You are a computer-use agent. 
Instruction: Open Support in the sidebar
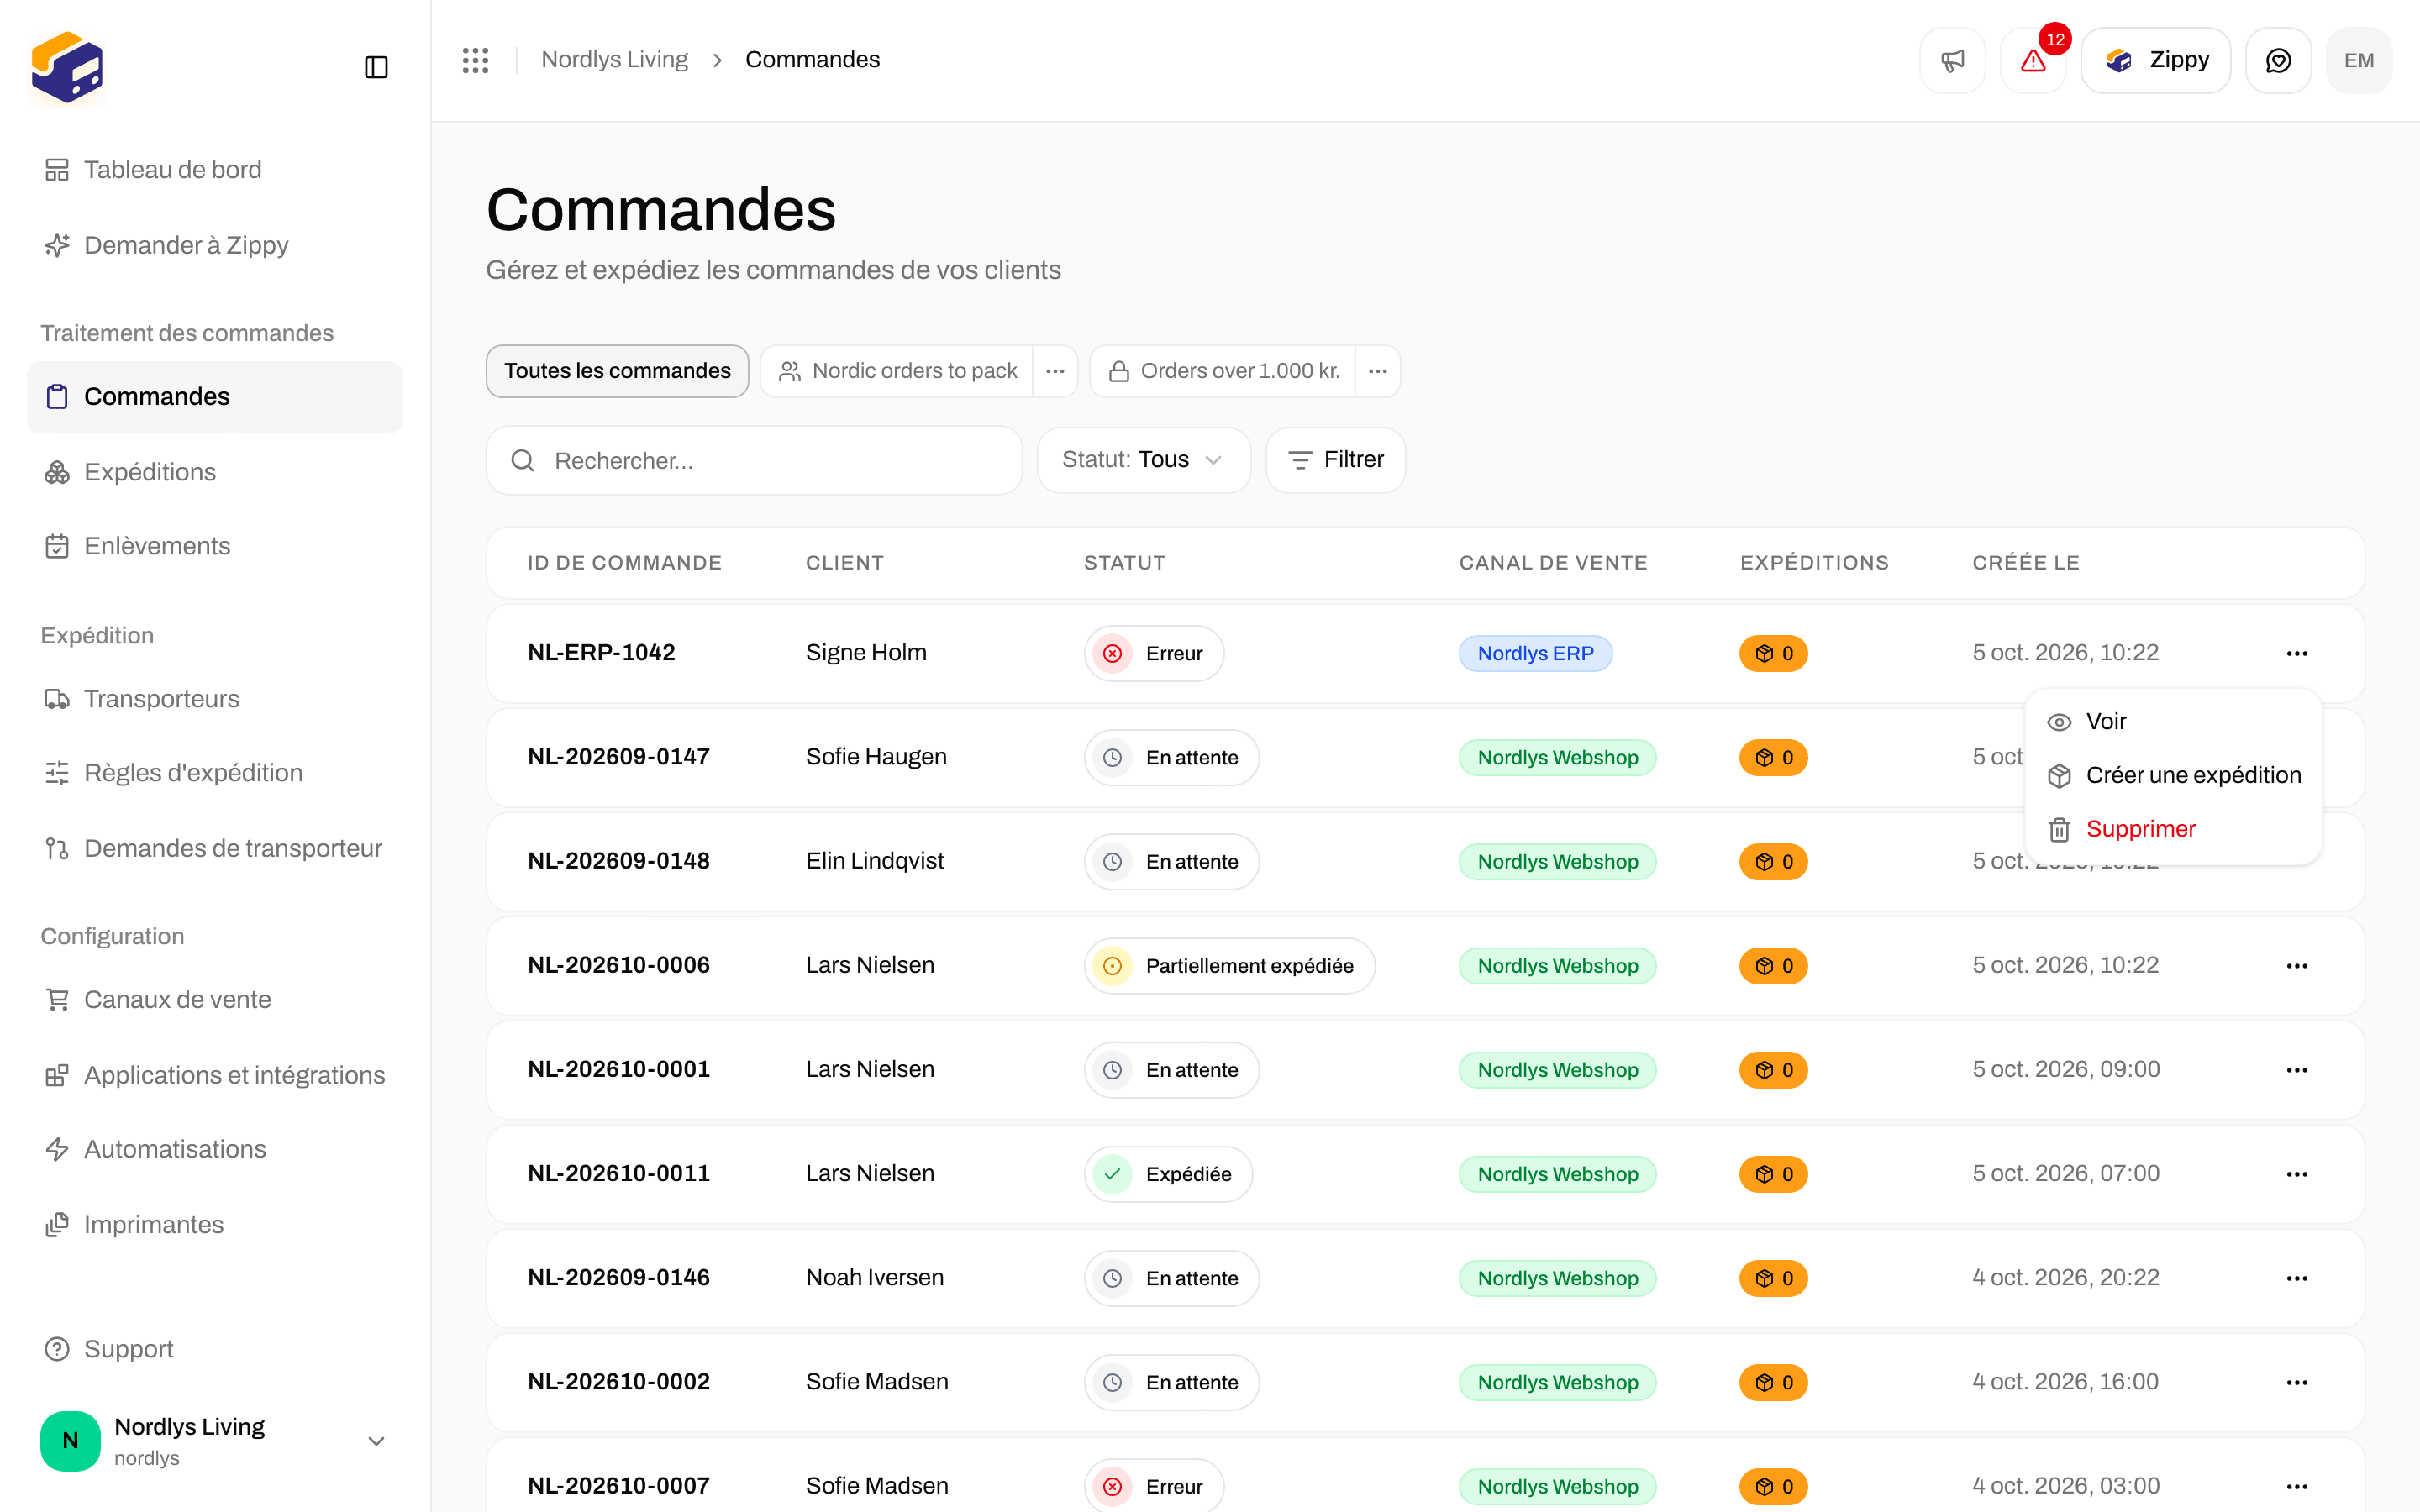215,1349
